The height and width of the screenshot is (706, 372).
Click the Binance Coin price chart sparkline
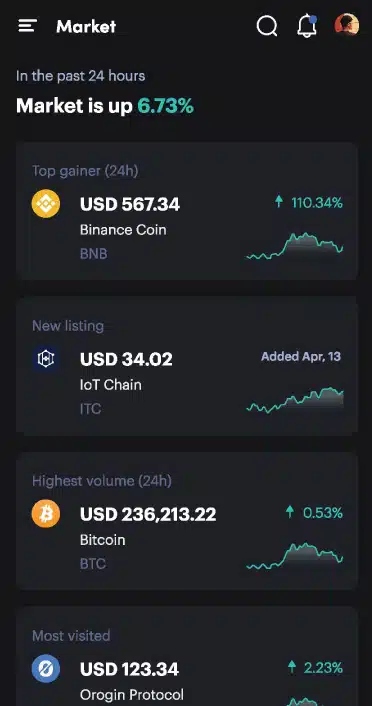(295, 247)
